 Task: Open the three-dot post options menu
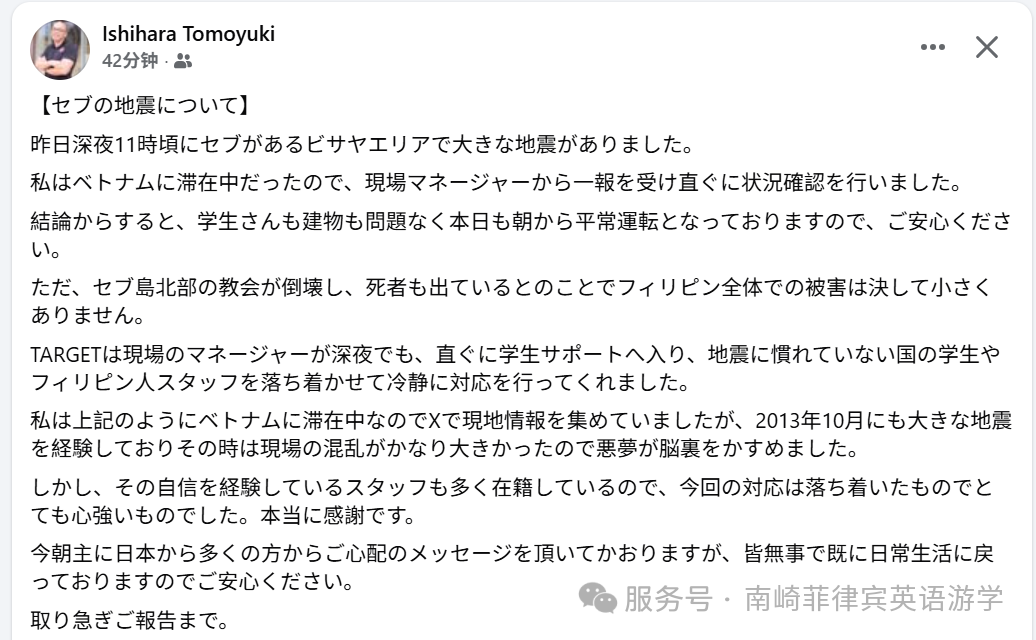point(932,47)
